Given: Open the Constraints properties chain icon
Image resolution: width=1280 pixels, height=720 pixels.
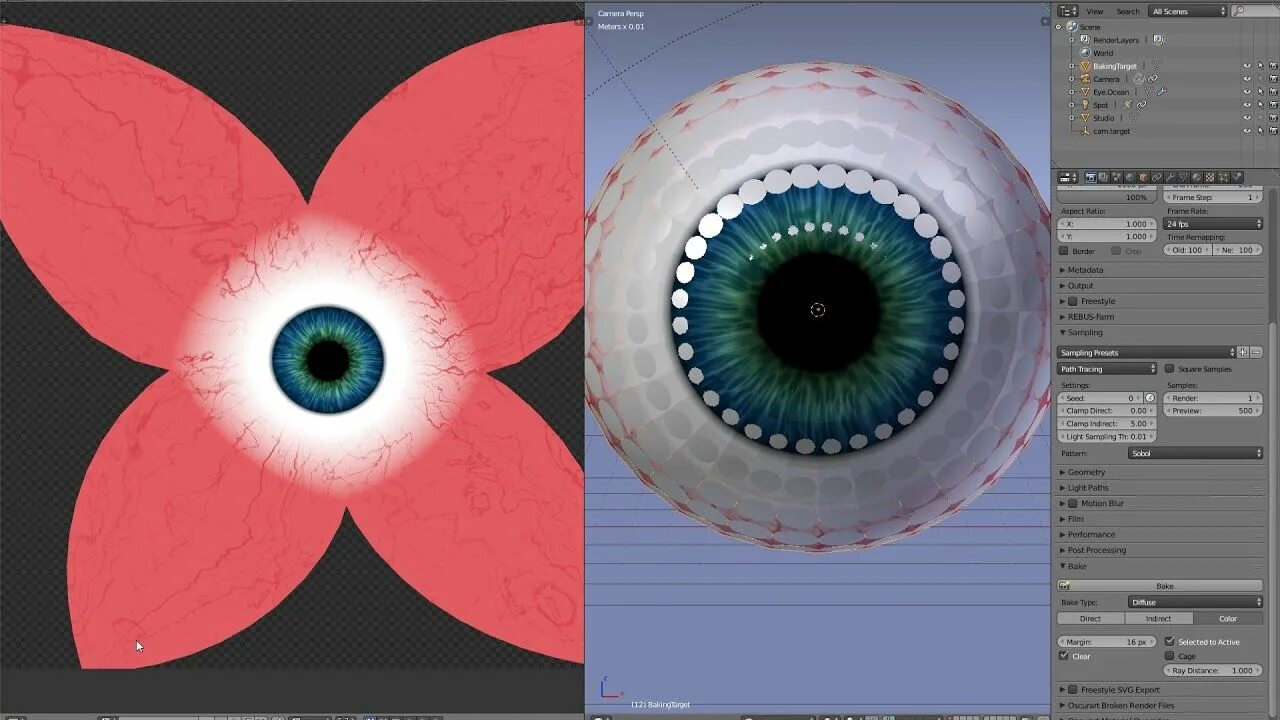Looking at the screenshot, I should point(1157,177).
